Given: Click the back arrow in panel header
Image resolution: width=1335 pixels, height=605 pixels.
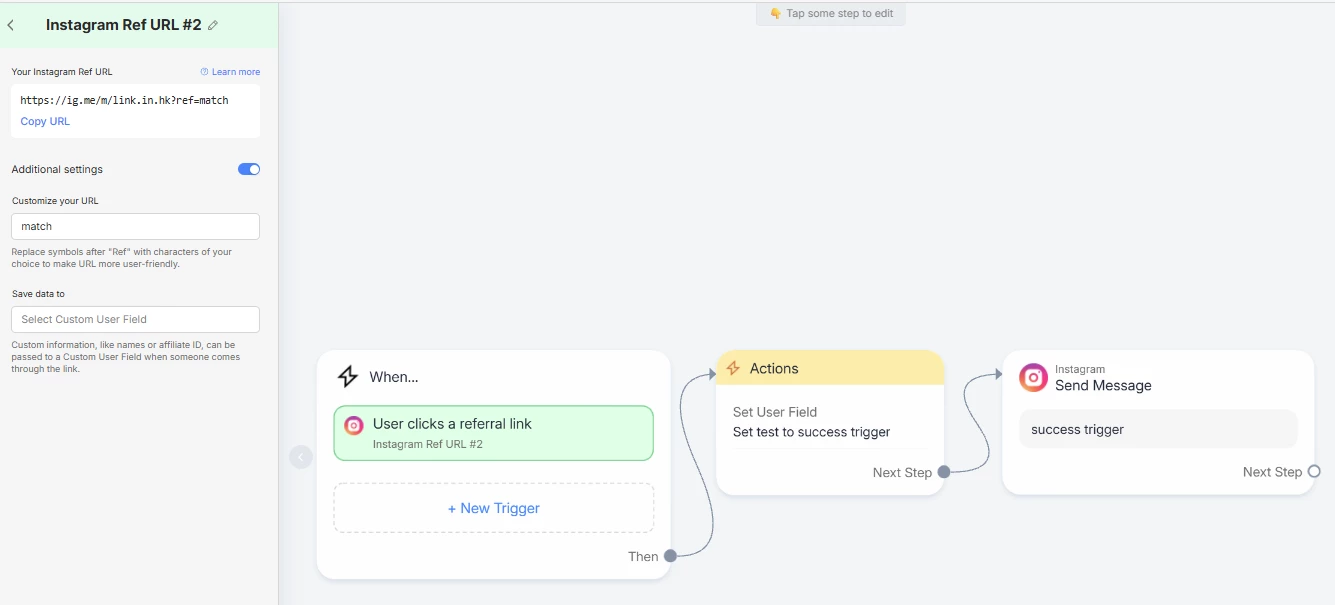Looking at the screenshot, I should pos(11,25).
